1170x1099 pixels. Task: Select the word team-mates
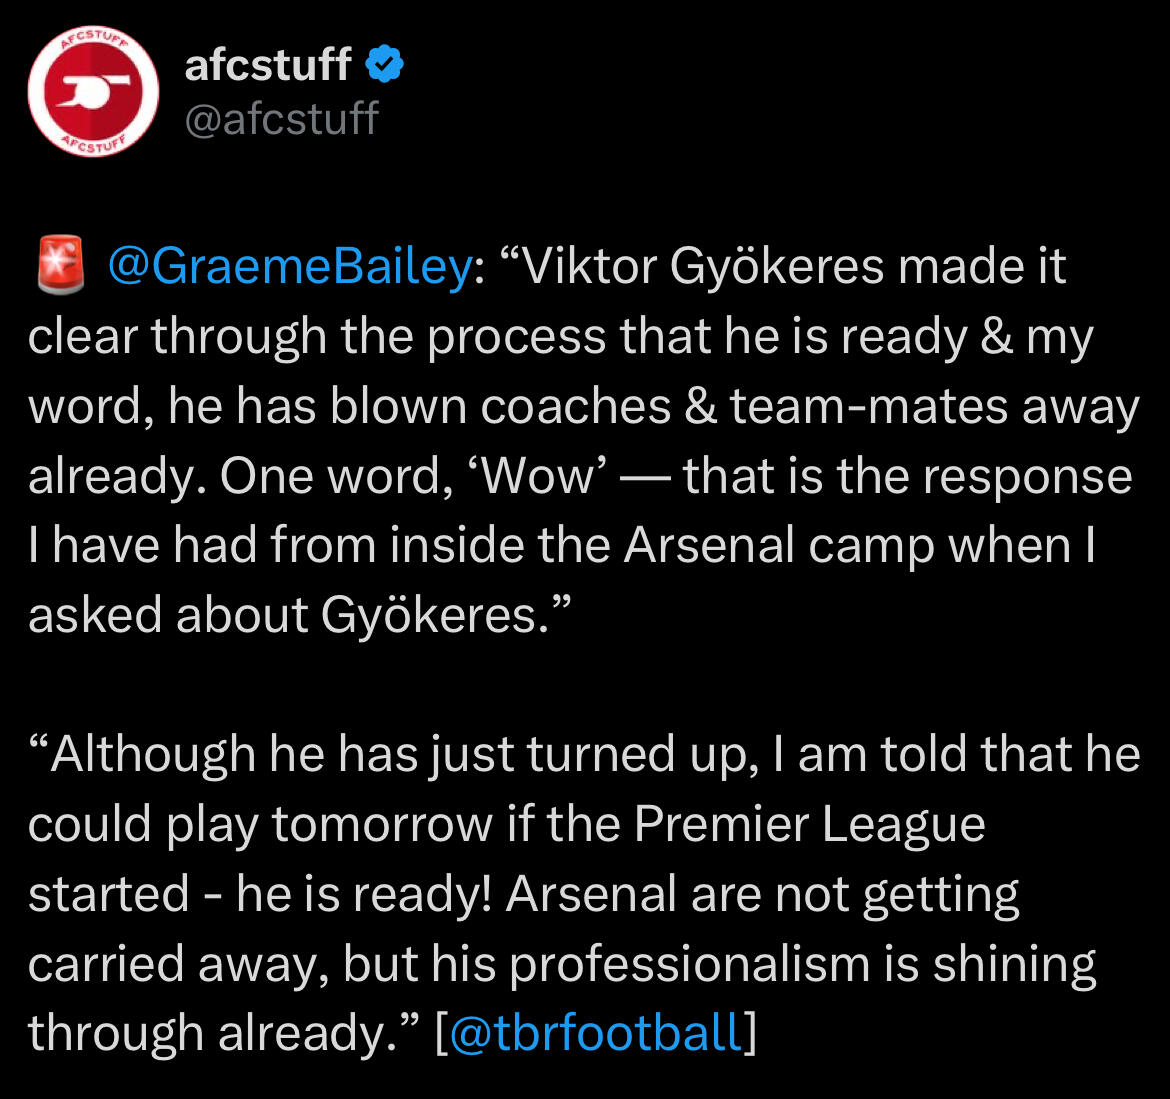pos(869,407)
